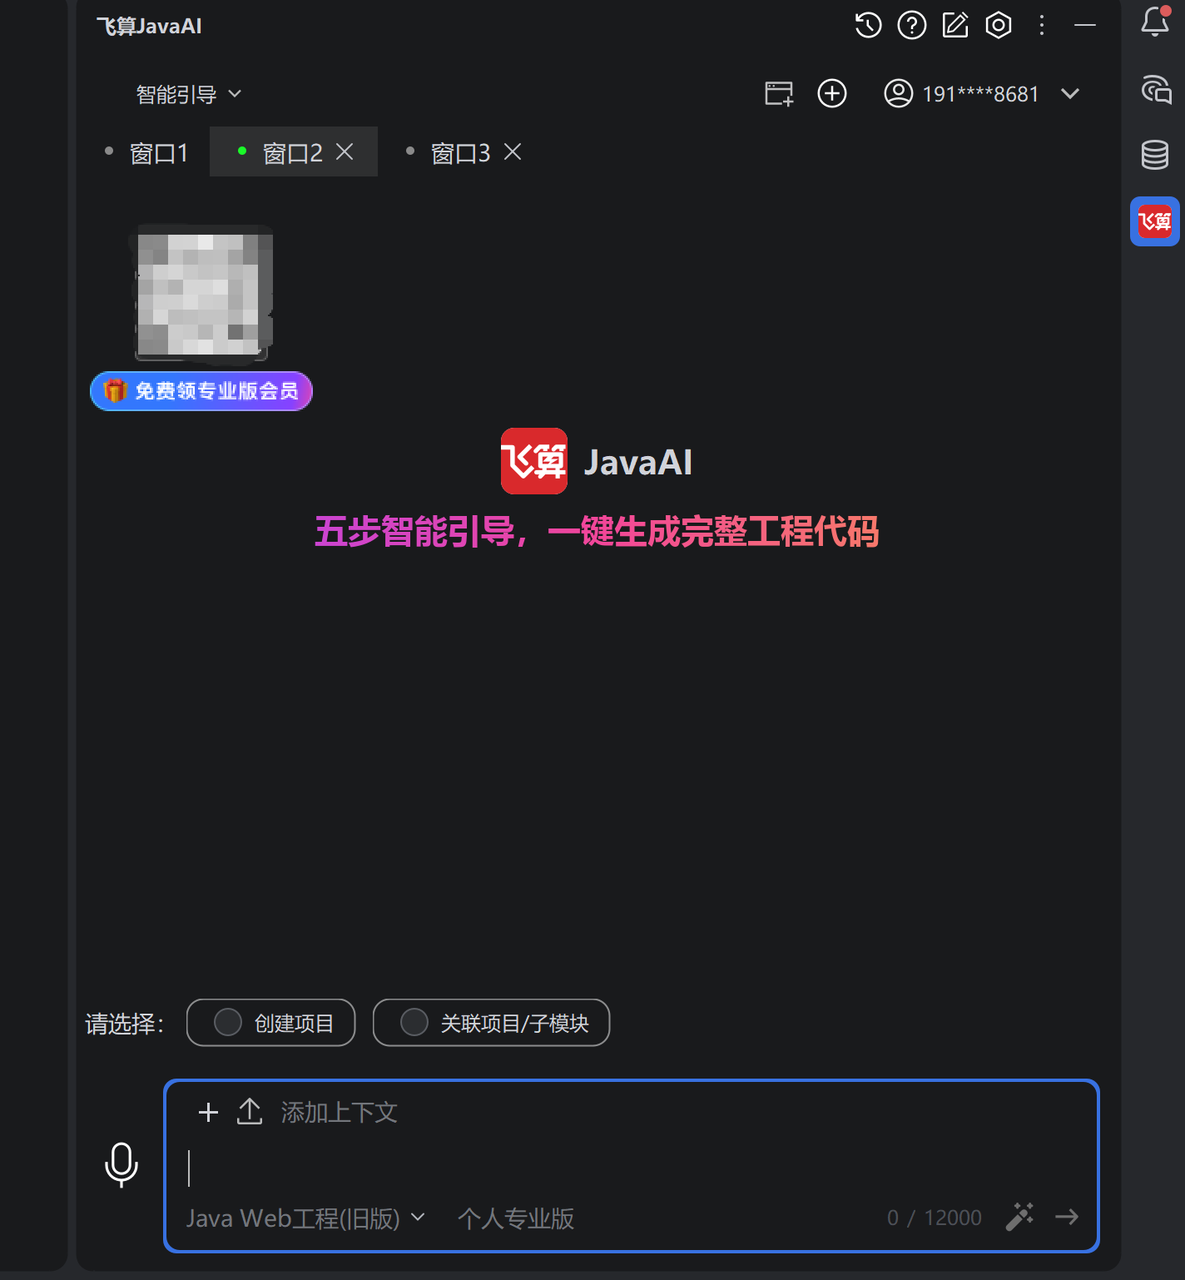1185x1280 pixels.
Task: Click the circled plus new chat icon
Action: tap(832, 94)
